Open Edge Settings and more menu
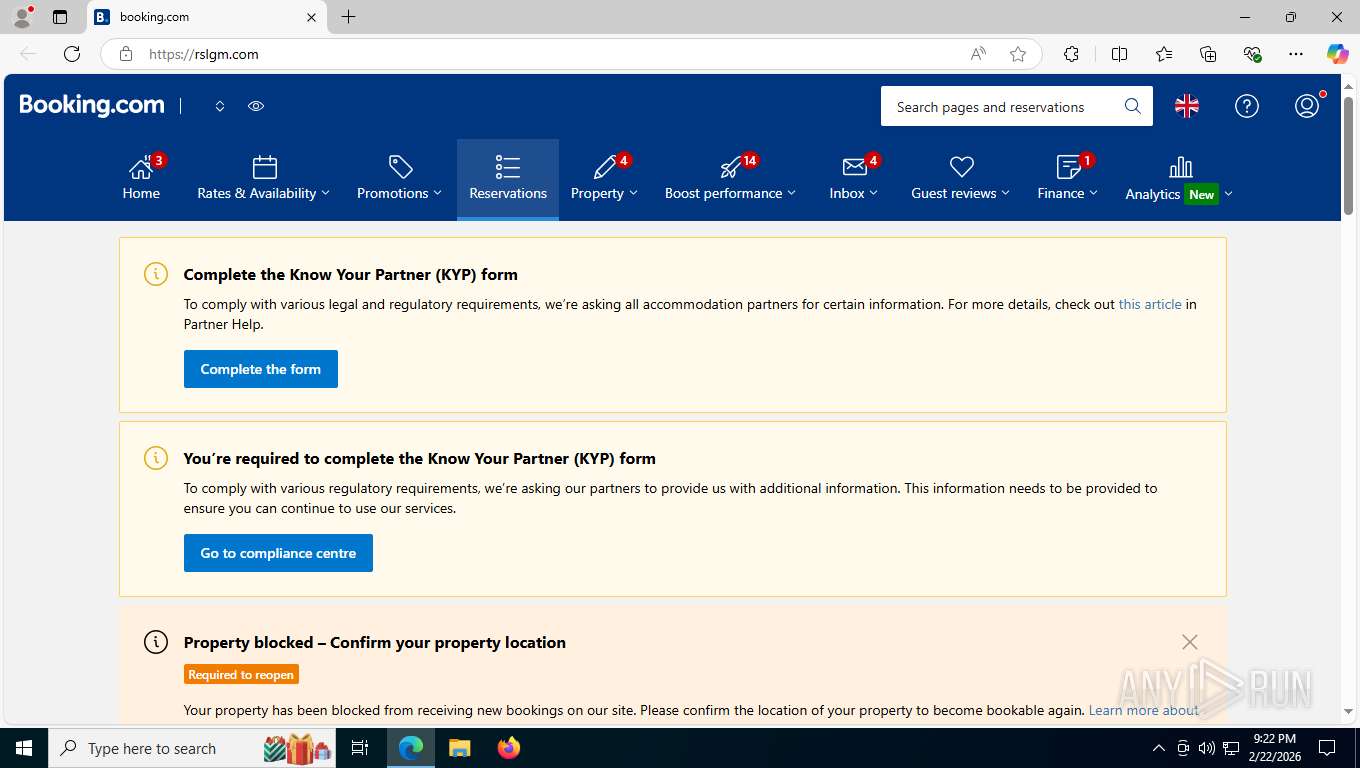The height and width of the screenshot is (768, 1360). 1296,54
